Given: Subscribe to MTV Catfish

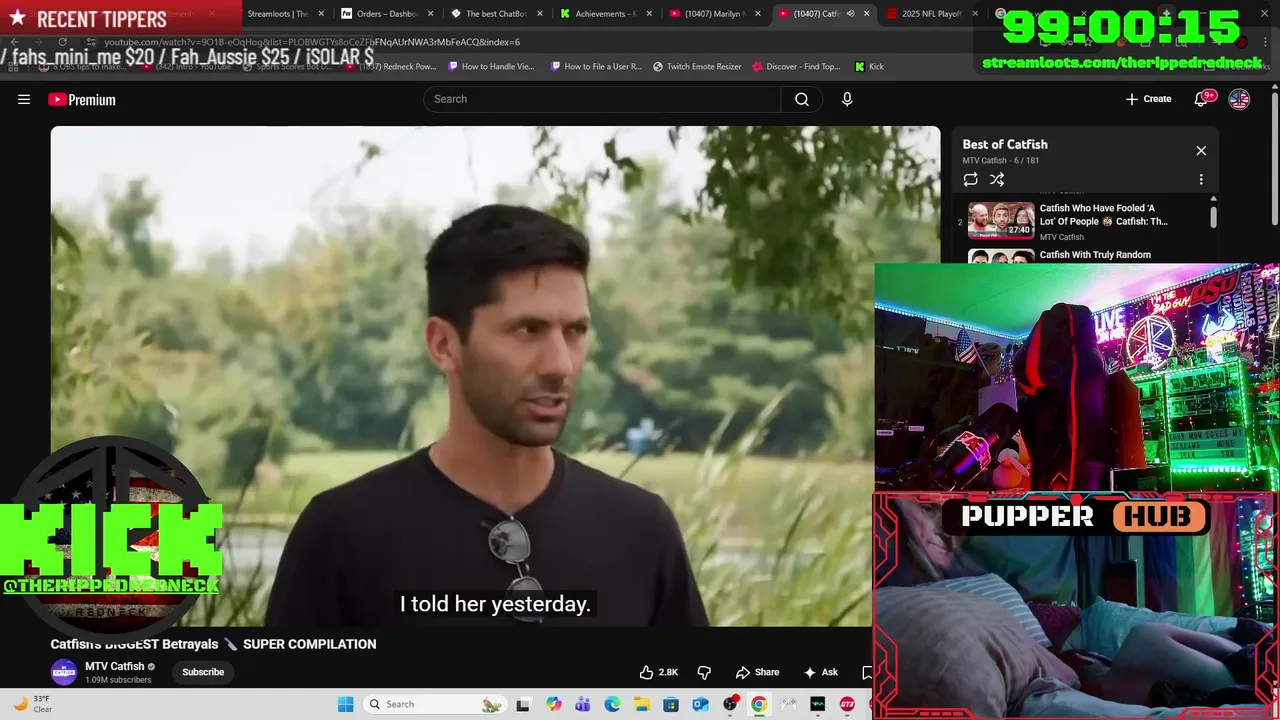Looking at the screenshot, I should [203, 672].
